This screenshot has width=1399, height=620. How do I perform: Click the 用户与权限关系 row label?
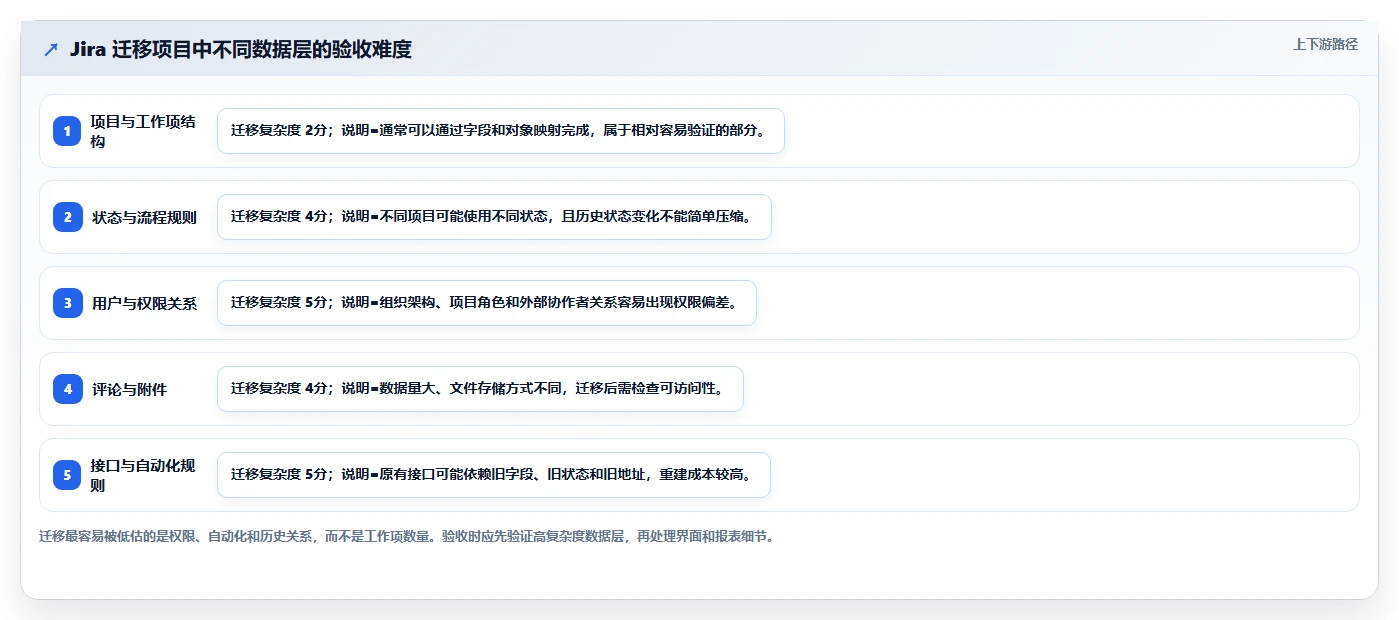pyautogui.click(x=144, y=303)
